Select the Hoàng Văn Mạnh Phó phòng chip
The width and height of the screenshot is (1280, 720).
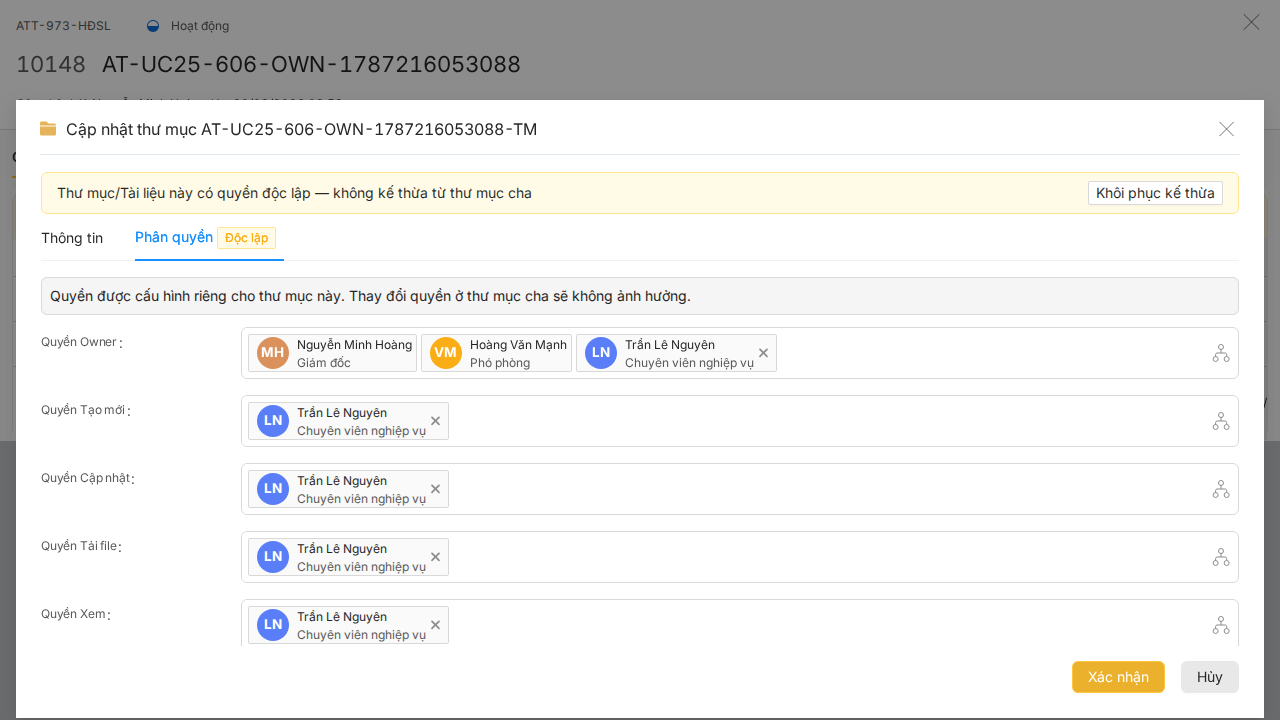(496, 353)
